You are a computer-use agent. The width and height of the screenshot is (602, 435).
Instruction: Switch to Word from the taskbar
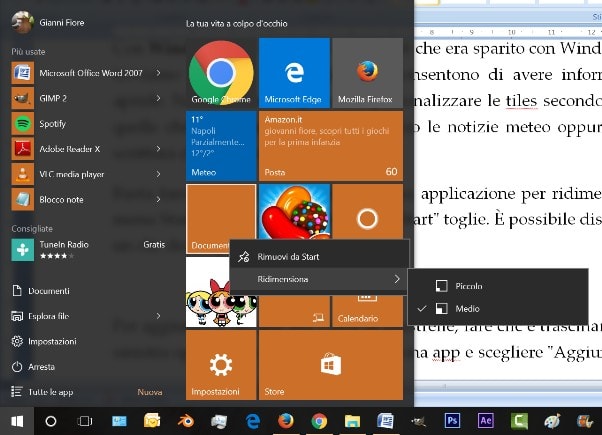click(385, 421)
